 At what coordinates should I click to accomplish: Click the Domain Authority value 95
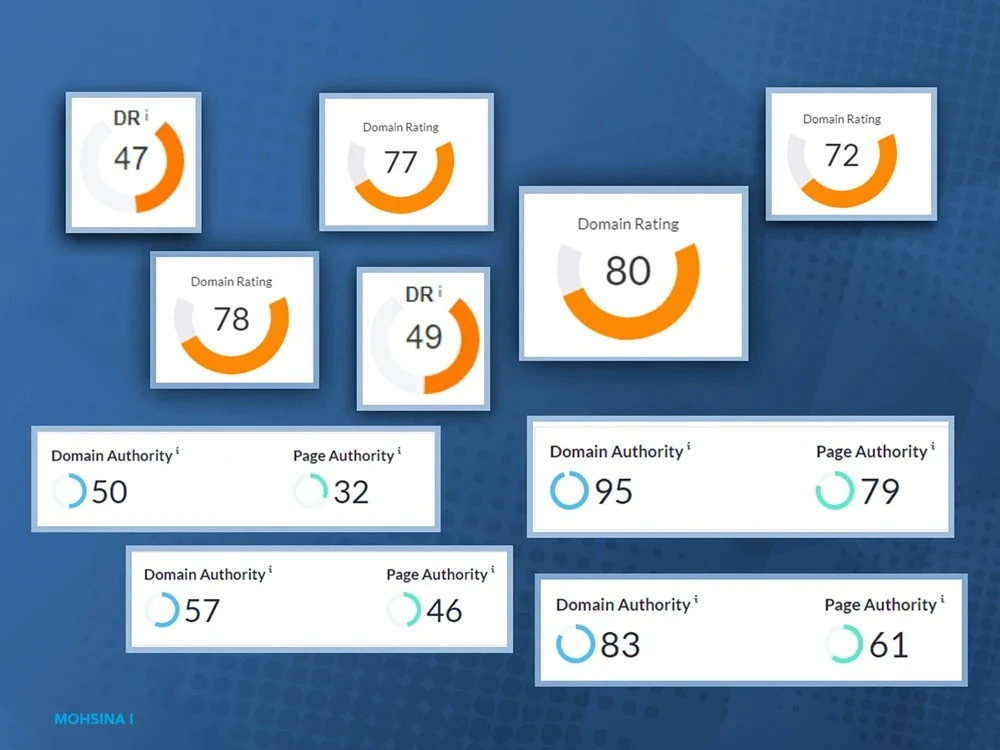pos(614,491)
